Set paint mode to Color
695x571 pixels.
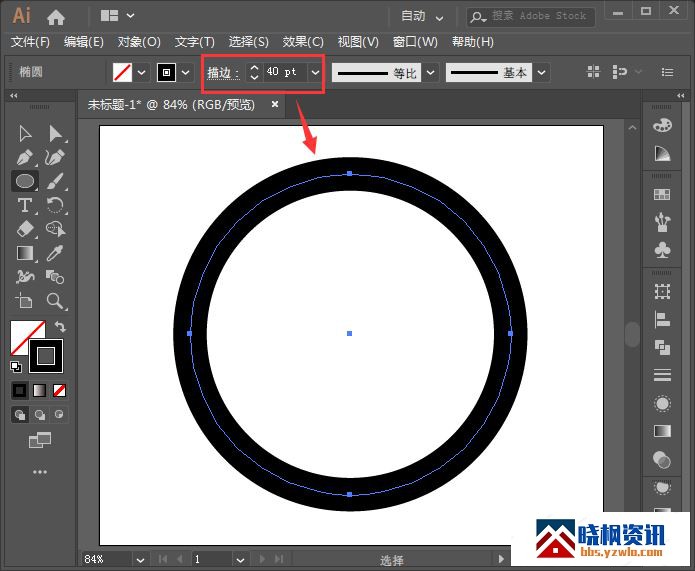click(20, 391)
